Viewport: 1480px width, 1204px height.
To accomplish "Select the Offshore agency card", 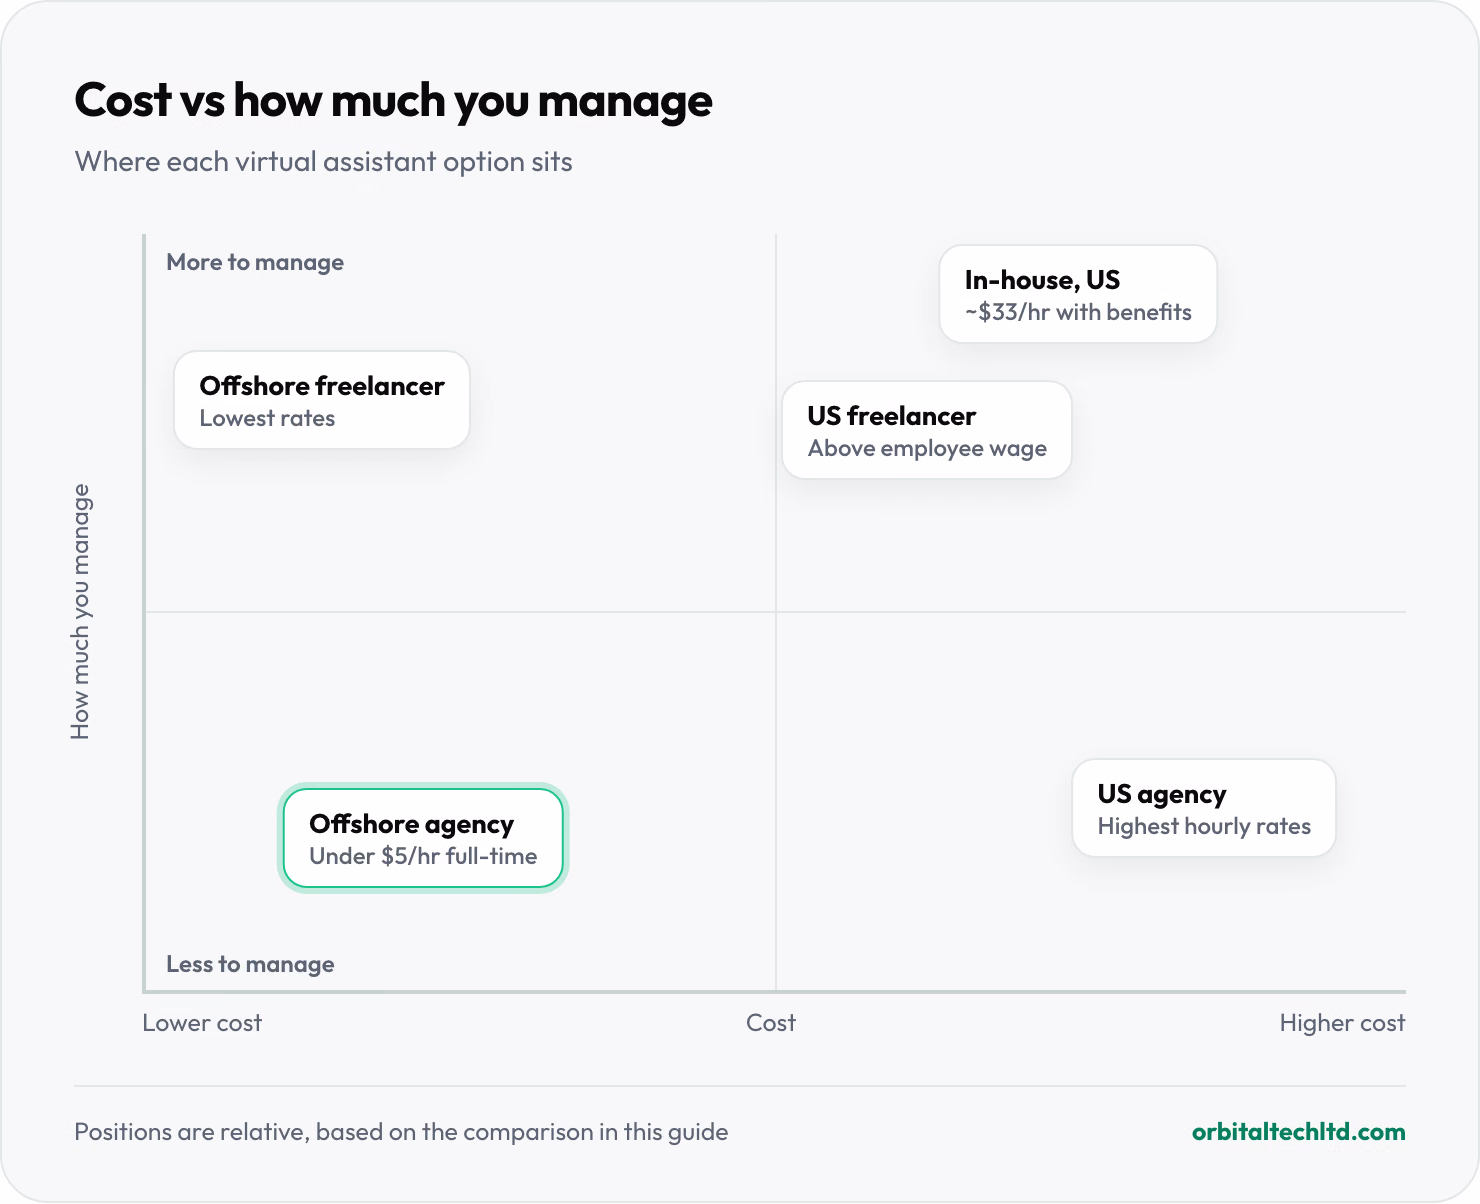I will coord(423,838).
